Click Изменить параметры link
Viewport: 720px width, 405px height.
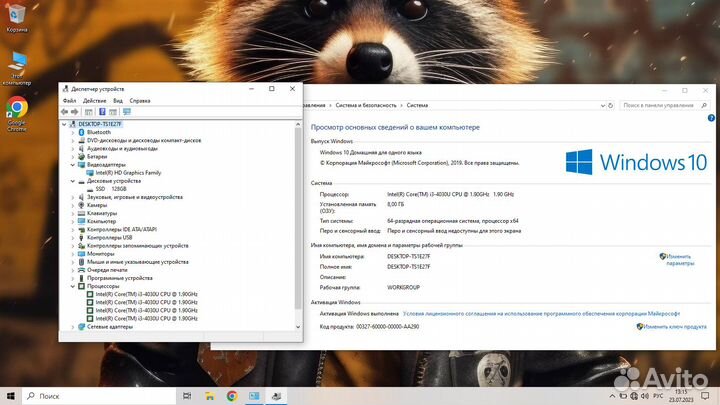pos(680,260)
